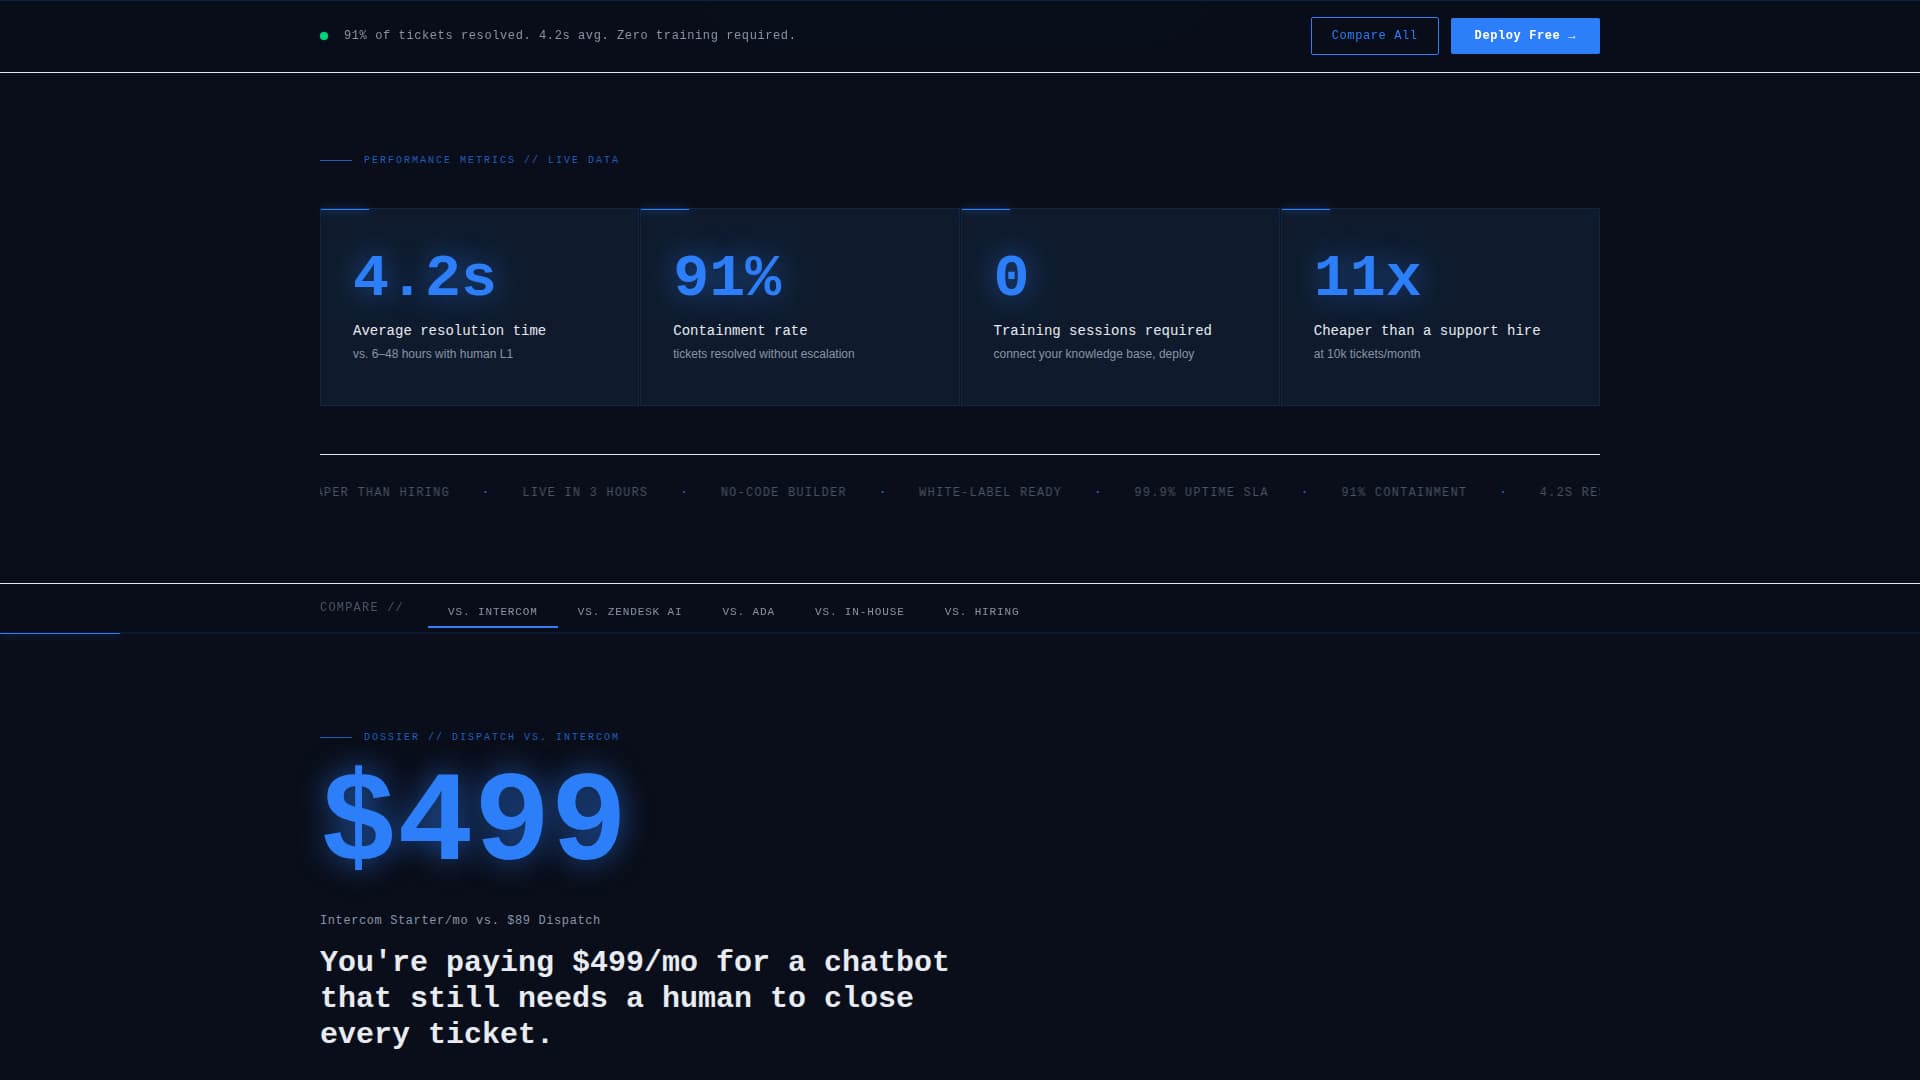Open the VS. ADA tab
This screenshot has height=1080, width=1920.
click(x=749, y=611)
